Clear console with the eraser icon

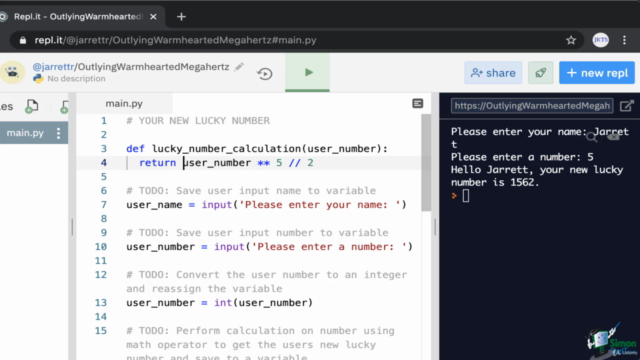click(x=613, y=137)
